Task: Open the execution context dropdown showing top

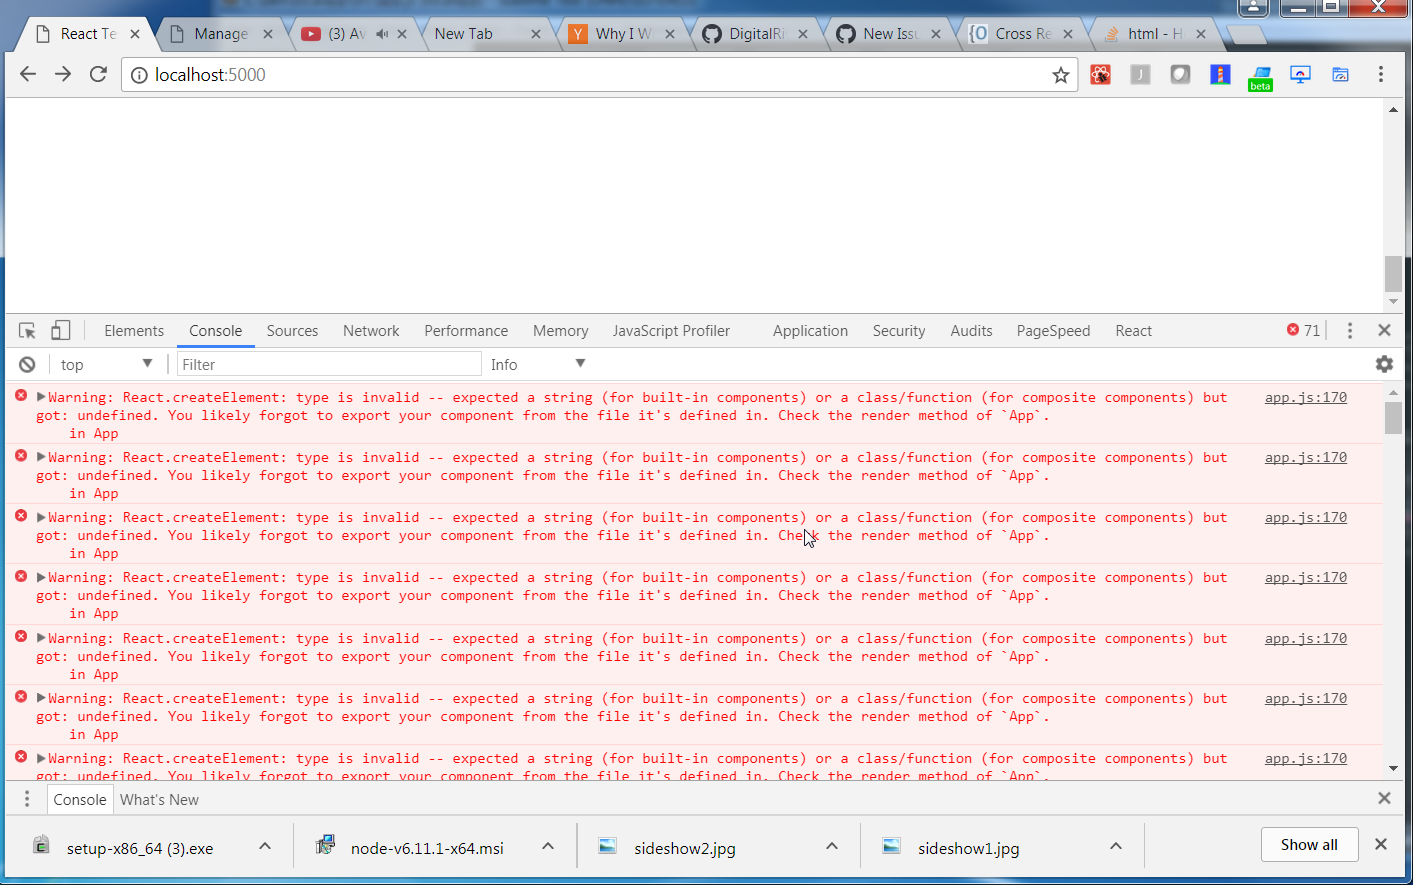Action: pyautogui.click(x=105, y=364)
